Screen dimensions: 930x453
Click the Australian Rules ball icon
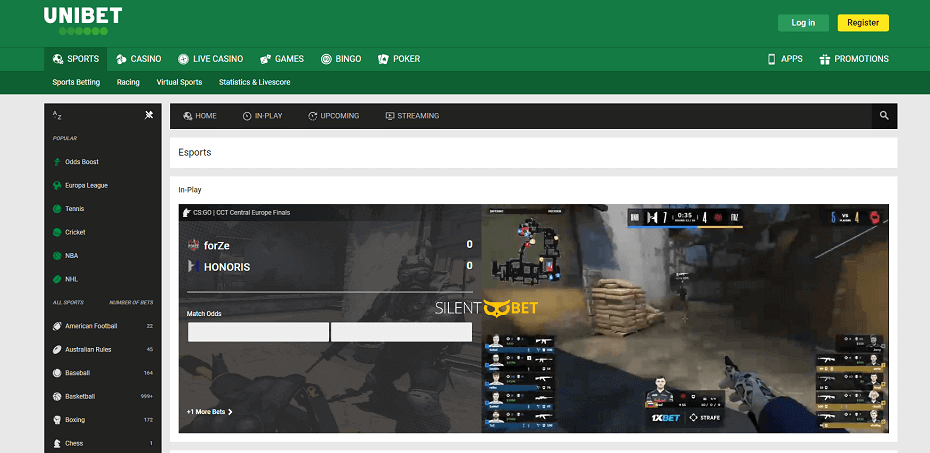tap(57, 349)
